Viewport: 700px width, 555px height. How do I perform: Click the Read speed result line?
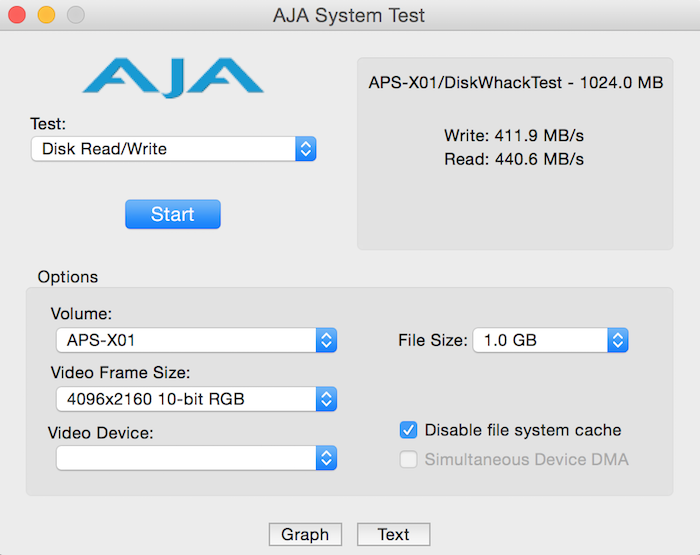[514, 158]
